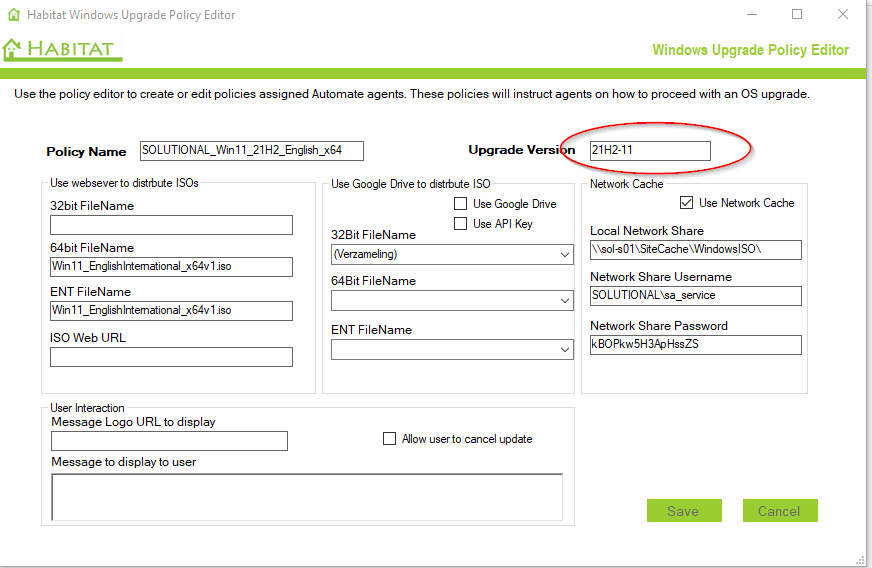Image resolution: width=872 pixels, height=568 pixels.
Task: Click the Message to display to user box
Action: (306, 496)
